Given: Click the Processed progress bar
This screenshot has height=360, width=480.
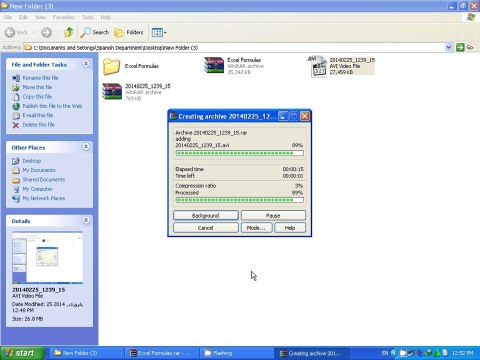Looking at the screenshot, I should 240,200.
